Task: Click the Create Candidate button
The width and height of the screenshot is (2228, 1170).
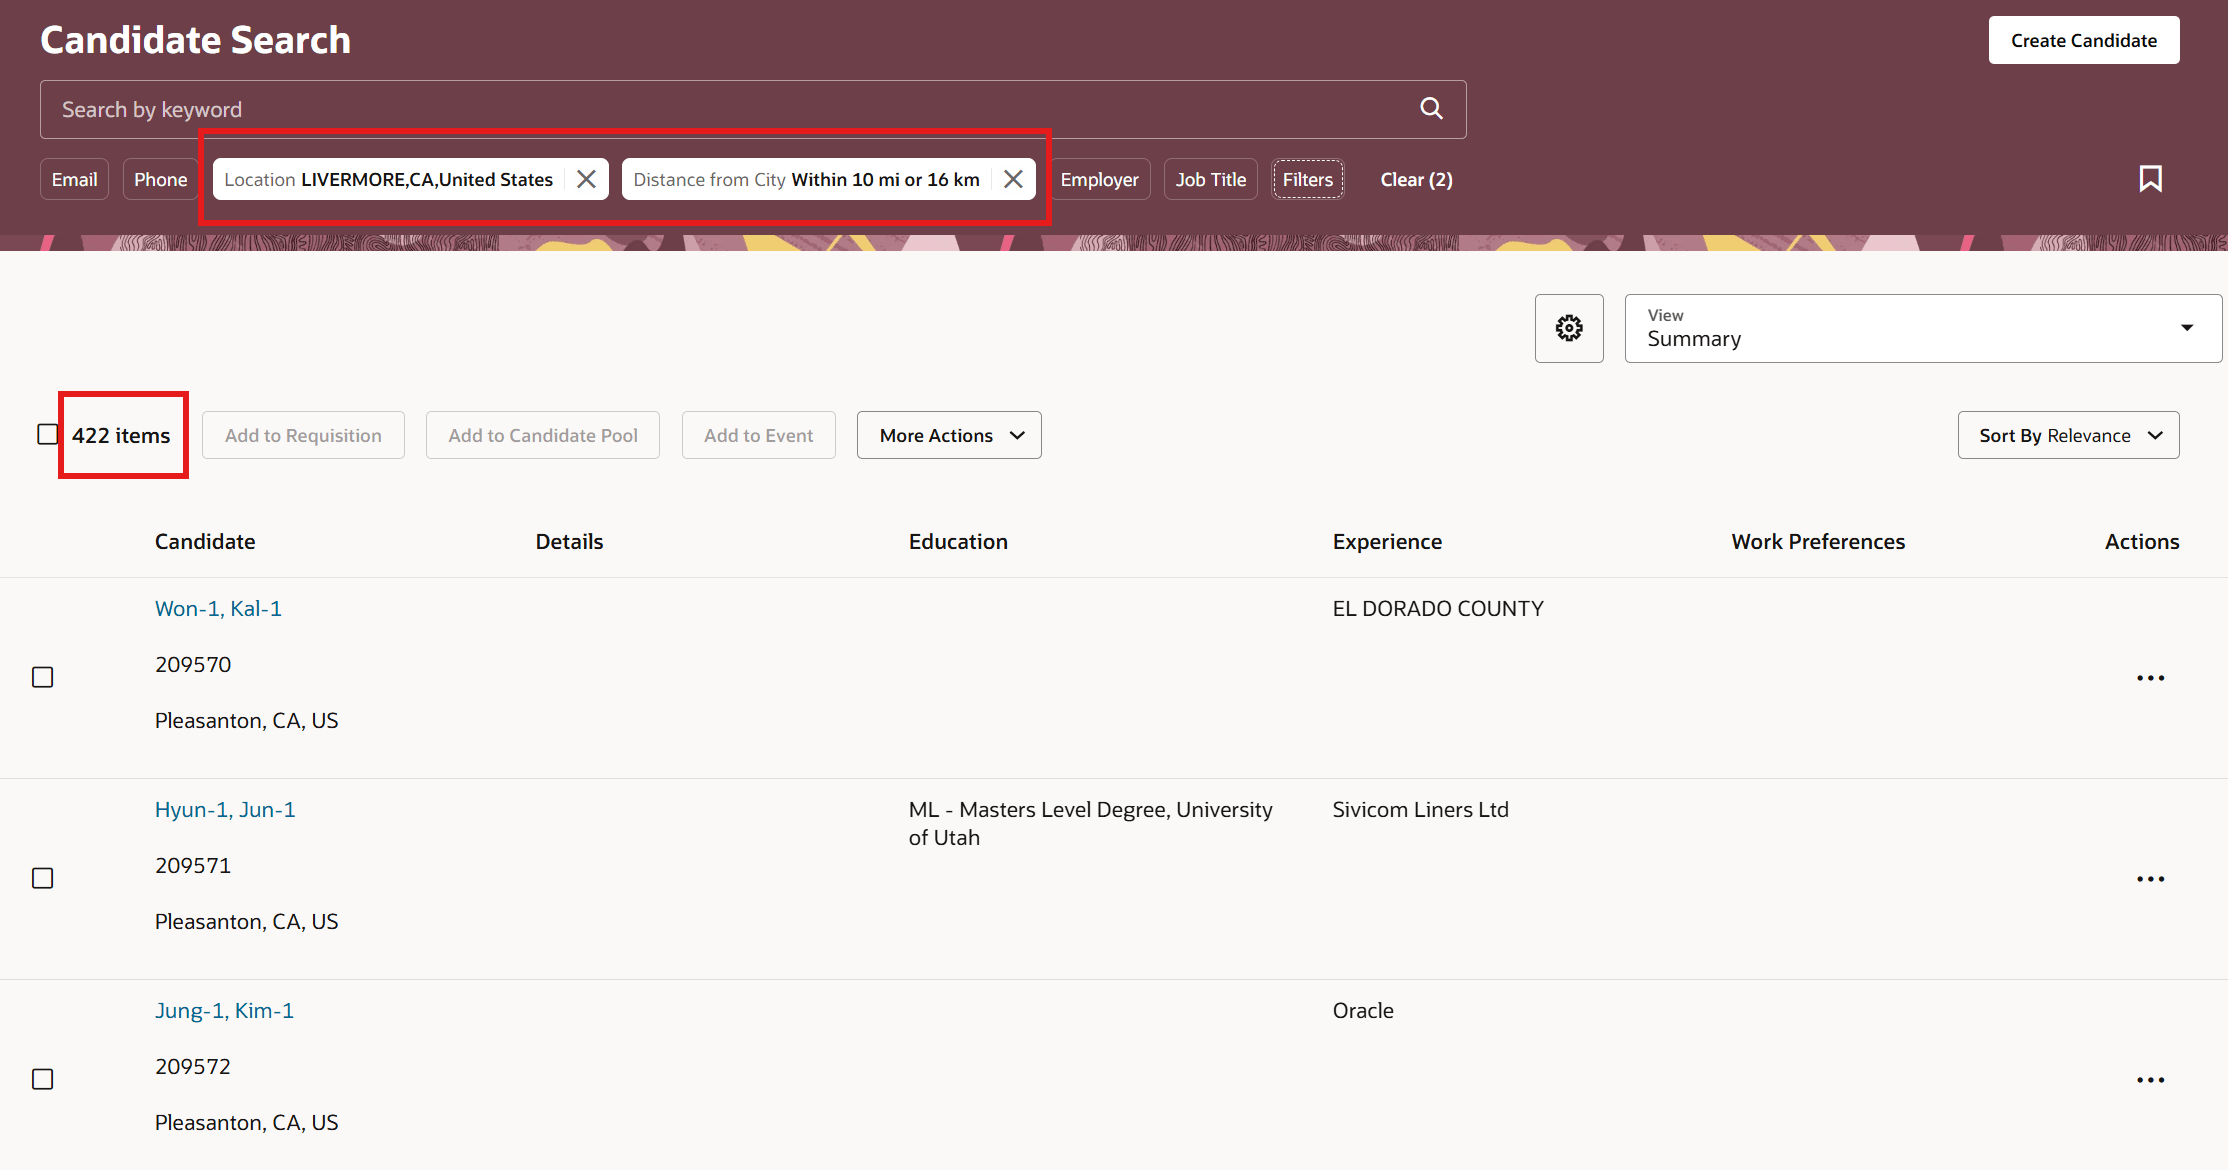Action: click(x=2084, y=39)
